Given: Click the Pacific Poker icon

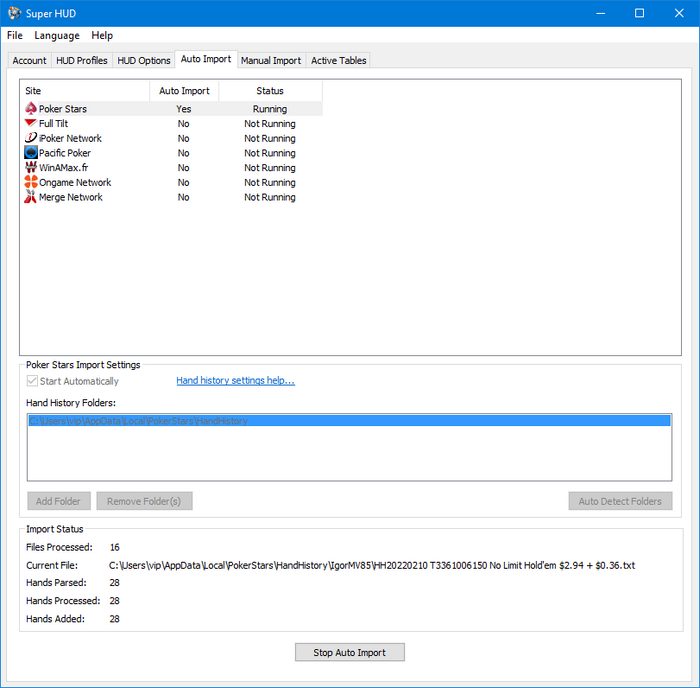Looking at the screenshot, I should (31, 153).
